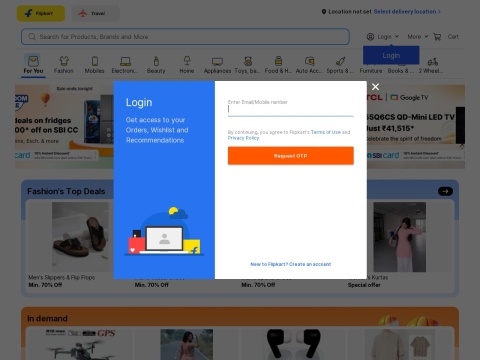The height and width of the screenshot is (360, 480).
Task: Click the Flipkart logo button
Action: pos(41,14)
